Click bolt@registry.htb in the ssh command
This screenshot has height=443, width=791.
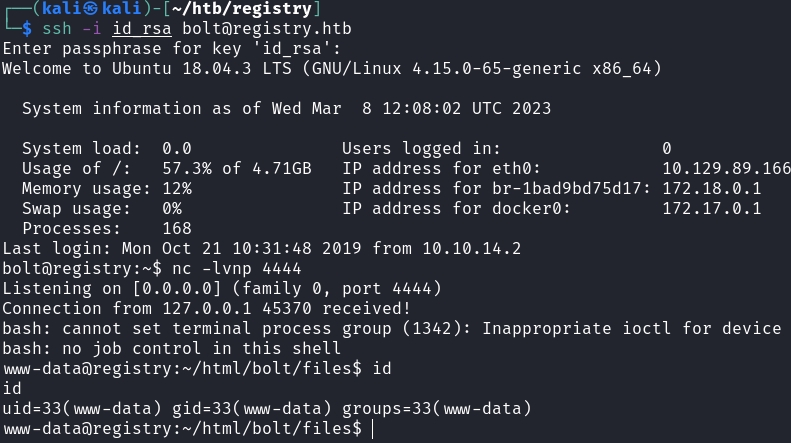tap(267, 28)
